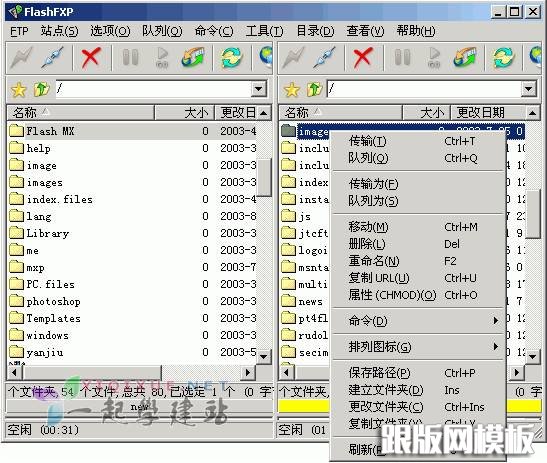The width and height of the screenshot is (547, 463).
Task: Click the right pane path input field
Action: [x=424, y=89]
